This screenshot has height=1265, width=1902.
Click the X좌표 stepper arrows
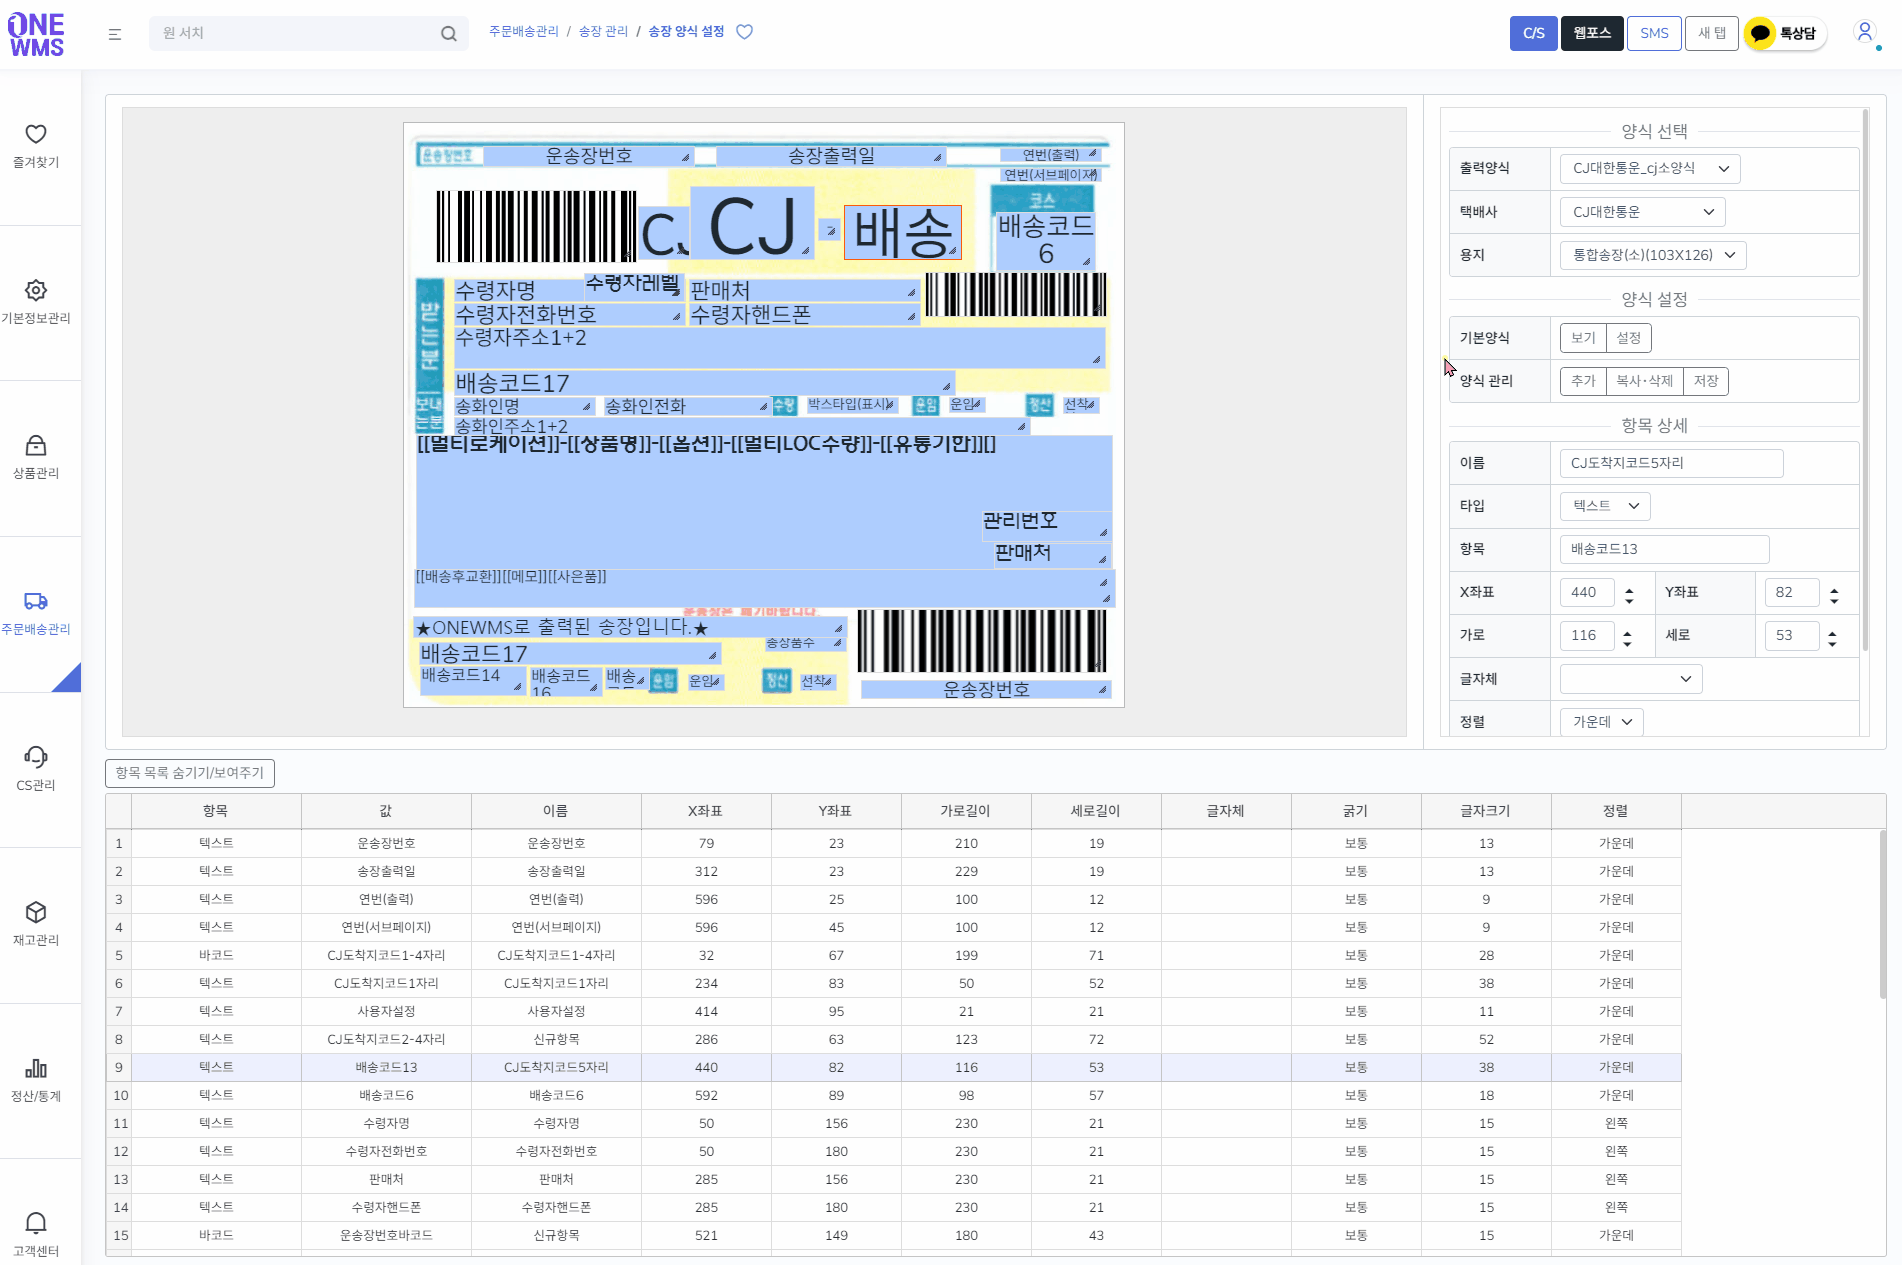click(1629, 596)
